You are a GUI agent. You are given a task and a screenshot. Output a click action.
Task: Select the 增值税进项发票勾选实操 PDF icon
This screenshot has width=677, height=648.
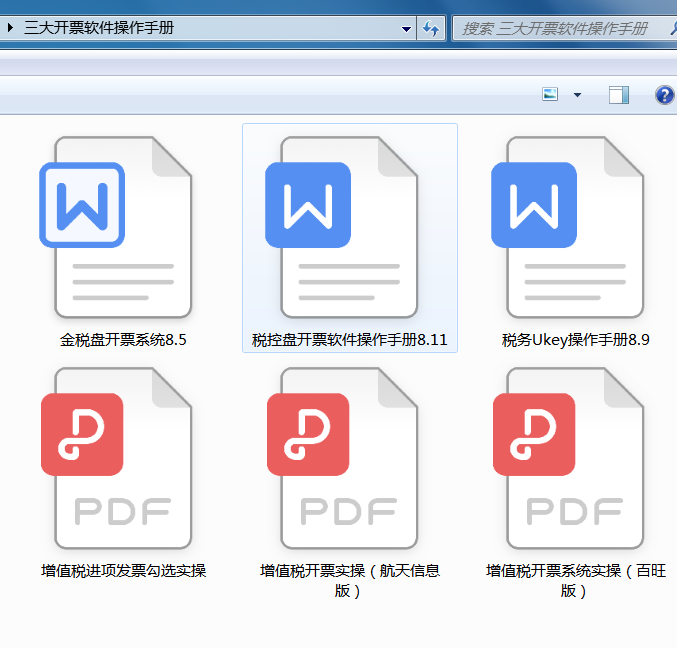click(123, 457)
